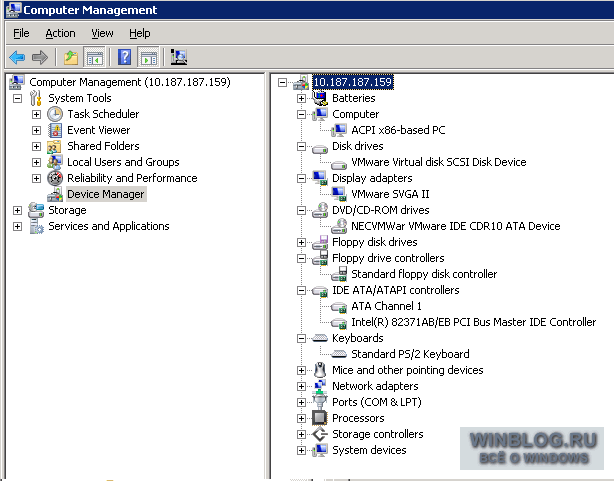
Task: Expand the Batteries category
Action: tap(301, 98)
